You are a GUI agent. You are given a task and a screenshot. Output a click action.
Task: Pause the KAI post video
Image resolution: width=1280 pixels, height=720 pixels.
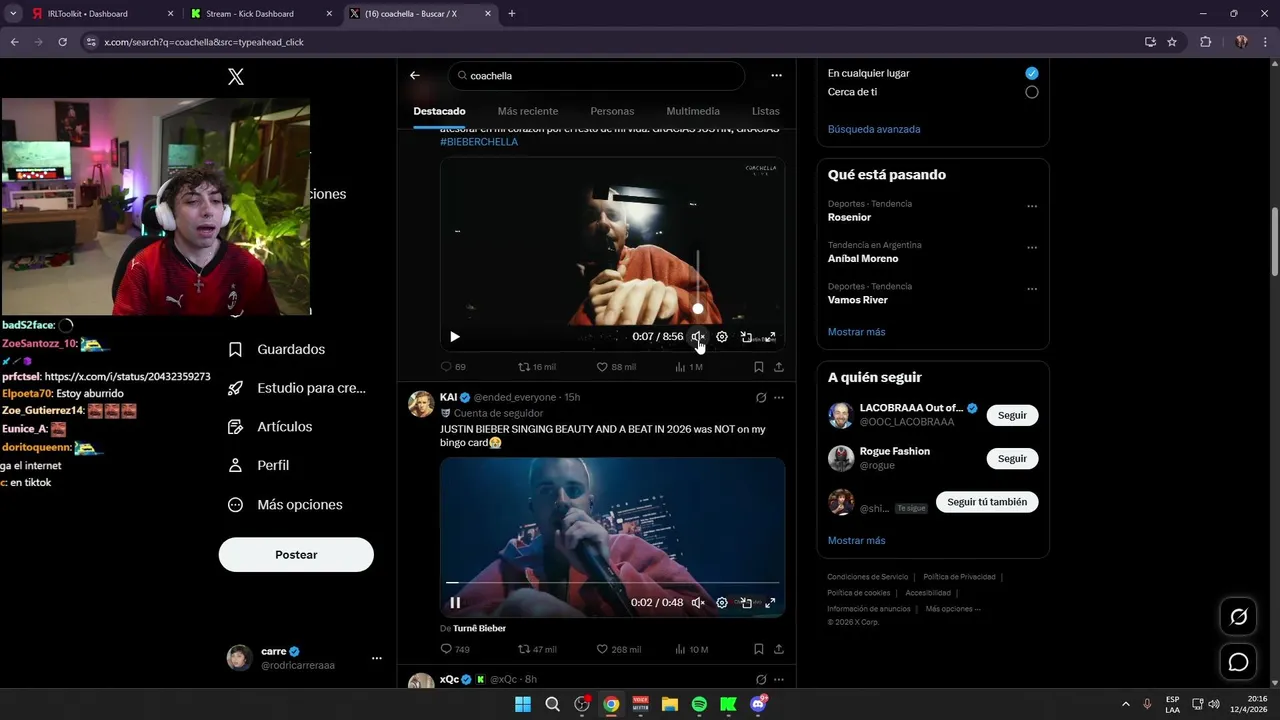[455, 603]
